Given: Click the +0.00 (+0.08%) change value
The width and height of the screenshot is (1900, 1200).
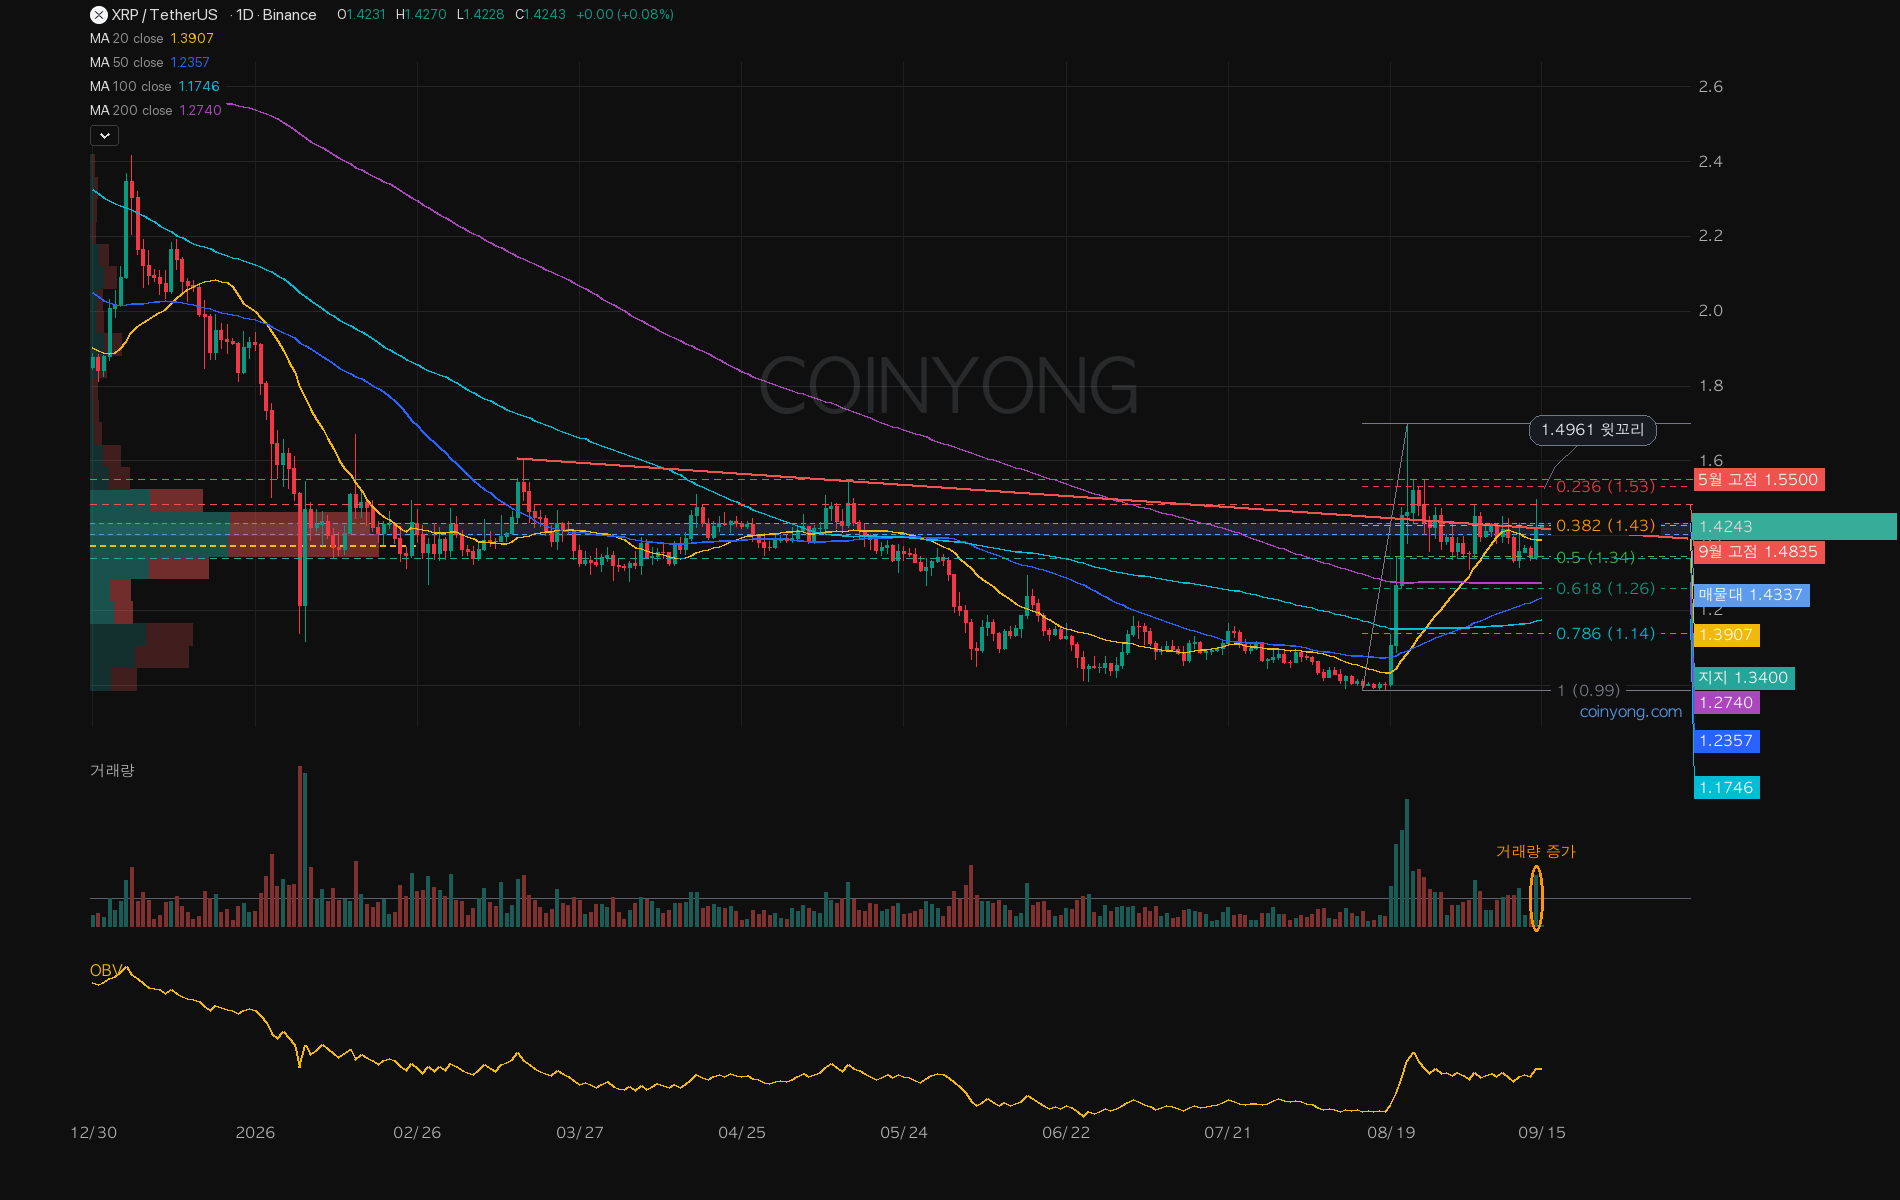Looking at the screenshot, I should point(625,15).
